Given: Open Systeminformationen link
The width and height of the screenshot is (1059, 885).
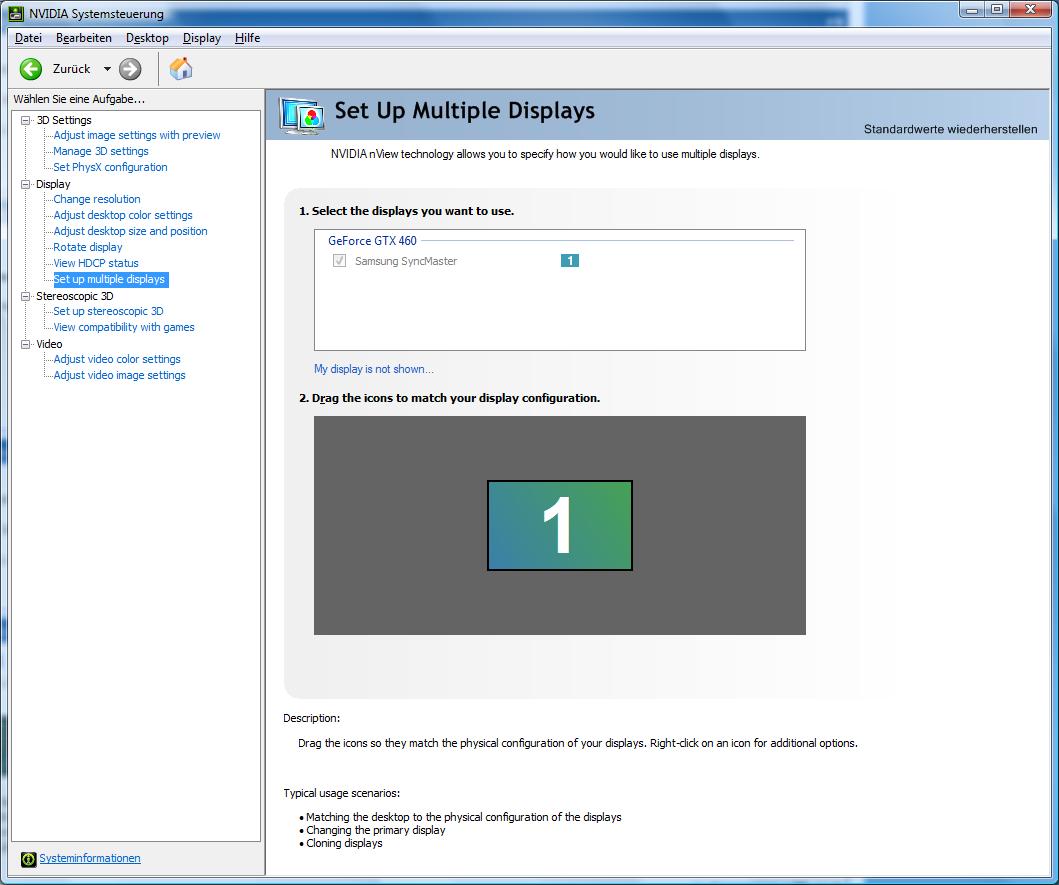Looking at the screenshot, I should (90, 858).
